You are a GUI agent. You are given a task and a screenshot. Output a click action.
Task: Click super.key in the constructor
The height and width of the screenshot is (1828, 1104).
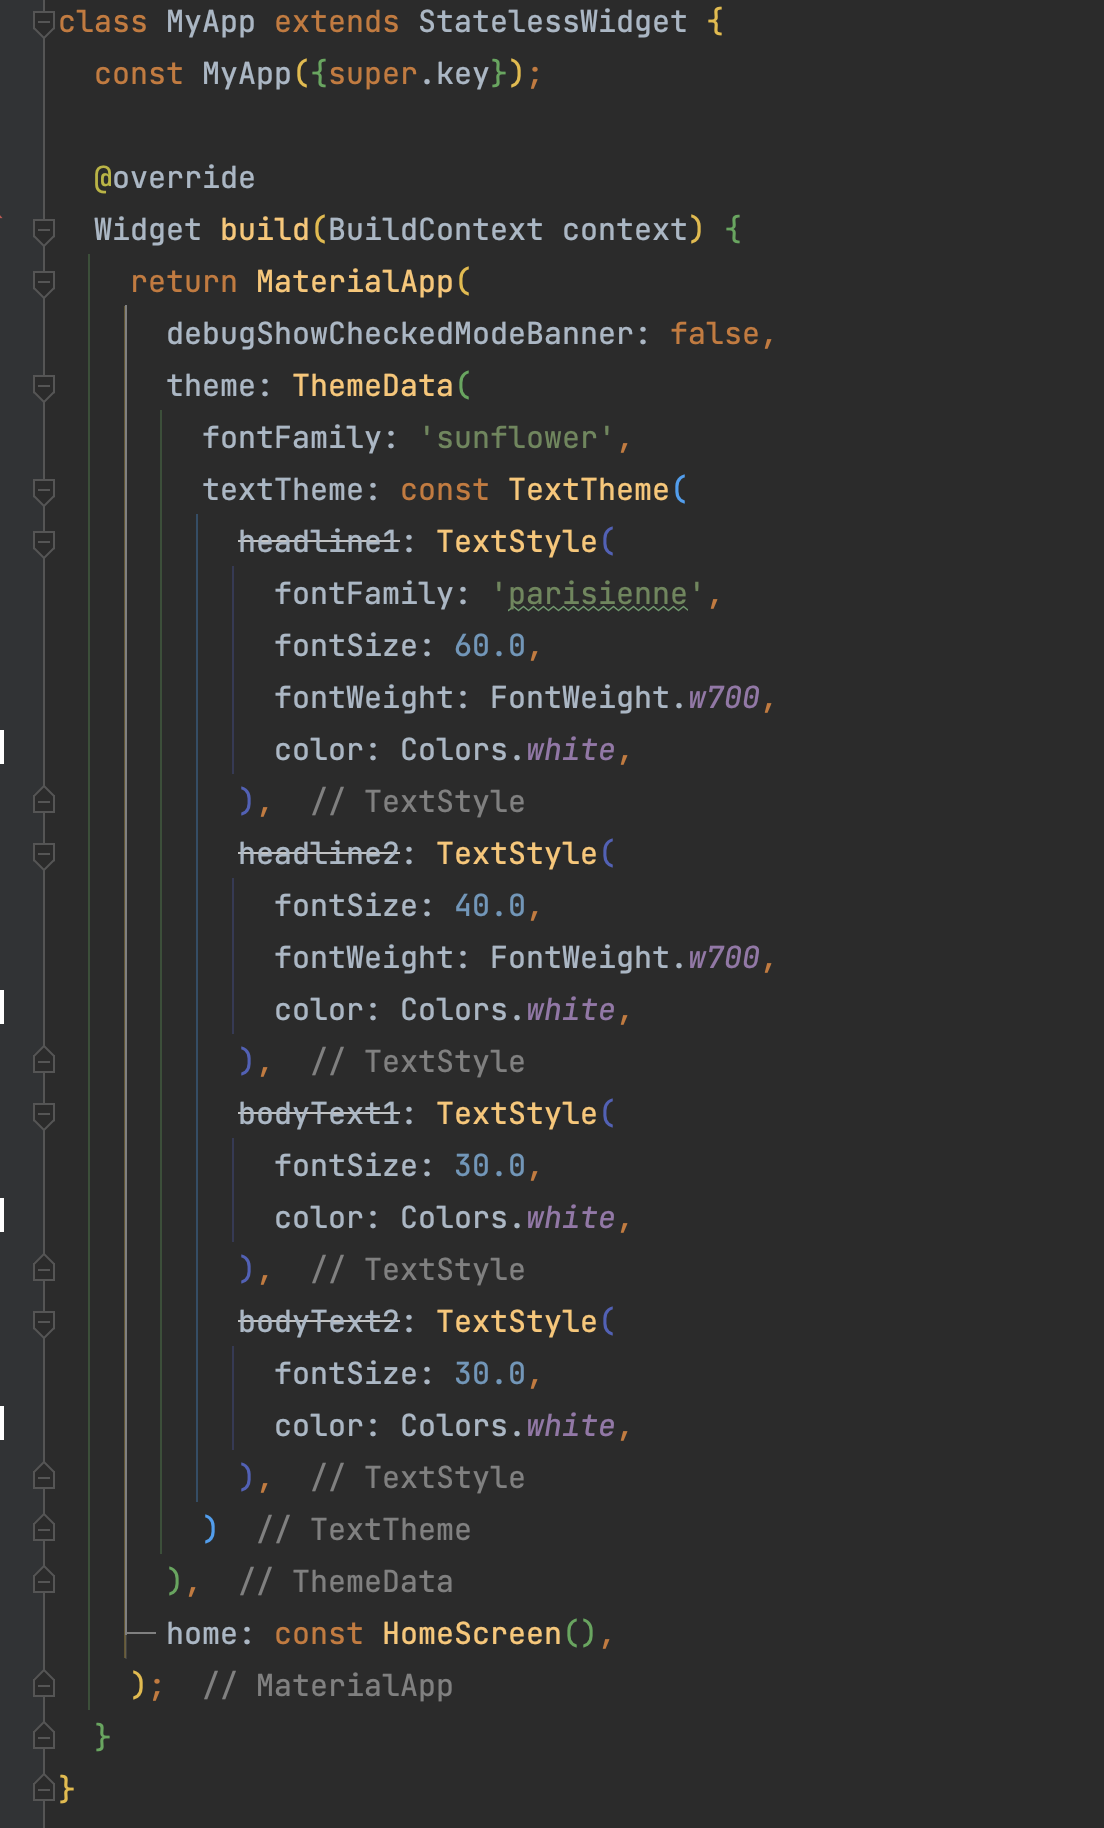click(x=409, y=74)
